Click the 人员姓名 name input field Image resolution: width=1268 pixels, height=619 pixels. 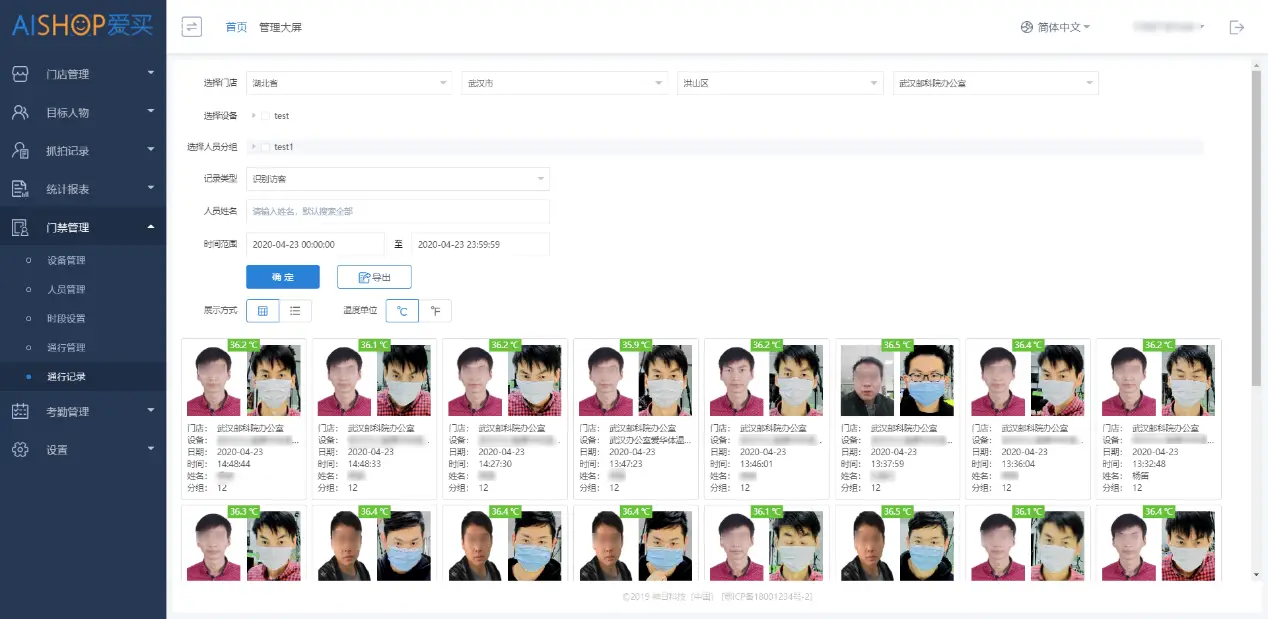398,211
